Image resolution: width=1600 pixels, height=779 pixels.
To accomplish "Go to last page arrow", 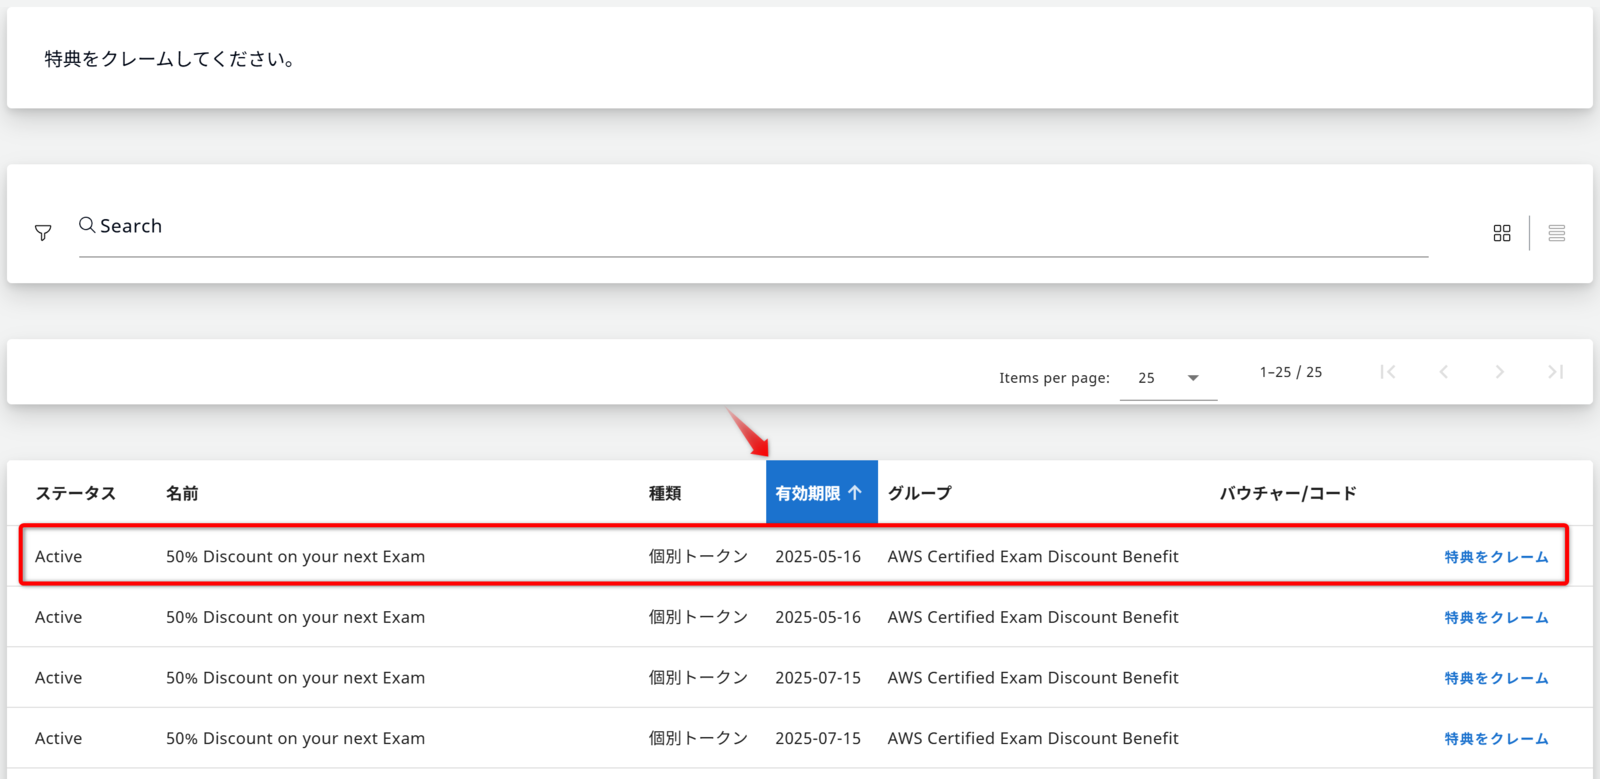I will [x=1556, y=372].
